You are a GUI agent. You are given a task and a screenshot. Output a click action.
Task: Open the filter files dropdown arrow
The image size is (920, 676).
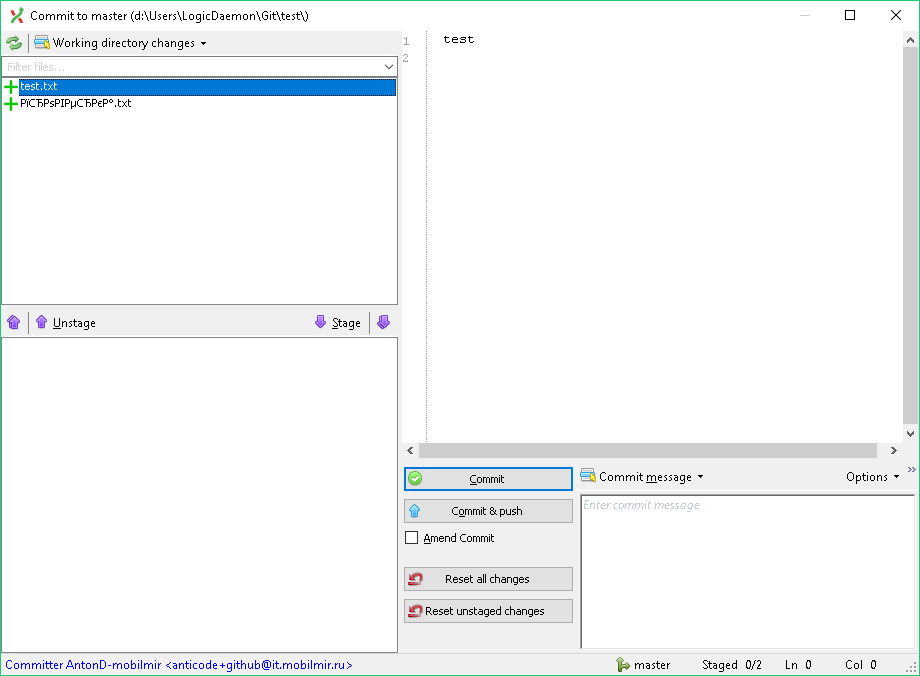pyautogui.click(x=388, y=64)
